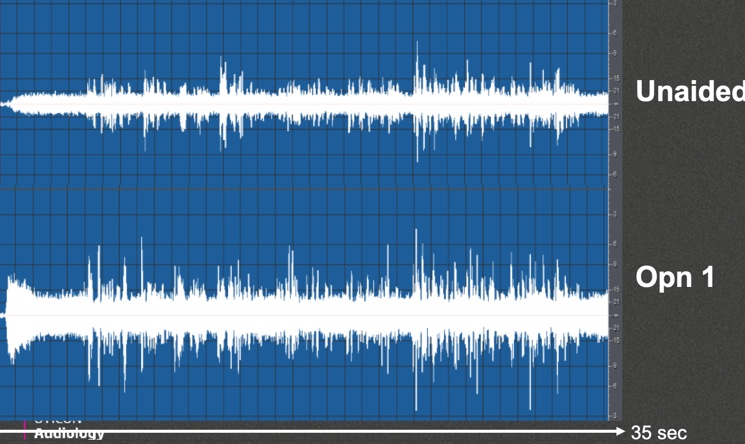The height and width of the screenshot is (444, 745).
Task: Click the Unaided waveform label
Action: pos(690,91)
